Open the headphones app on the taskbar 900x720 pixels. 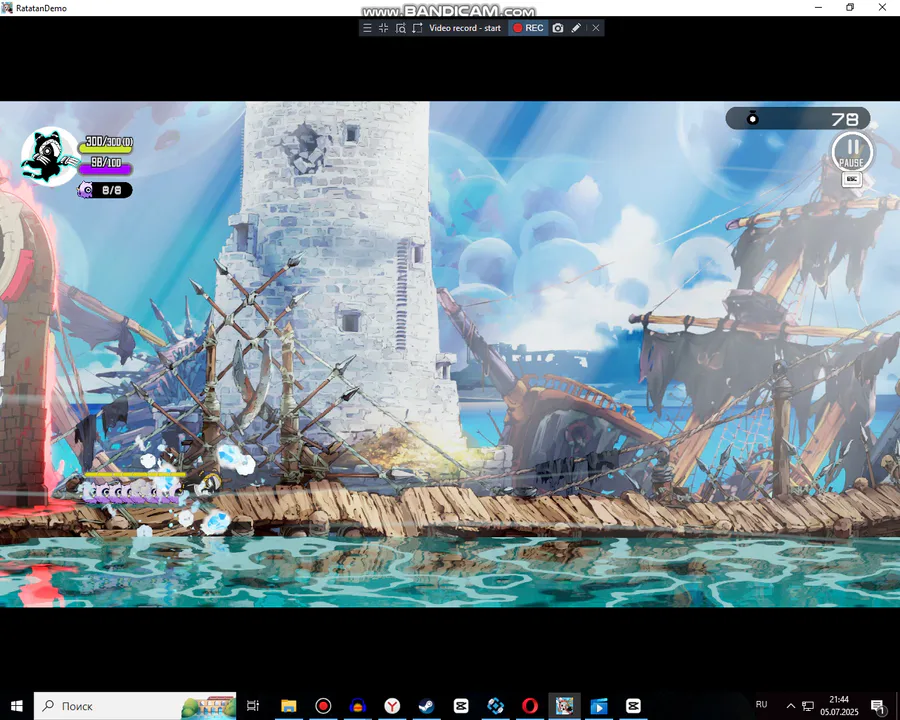[358, 706]
